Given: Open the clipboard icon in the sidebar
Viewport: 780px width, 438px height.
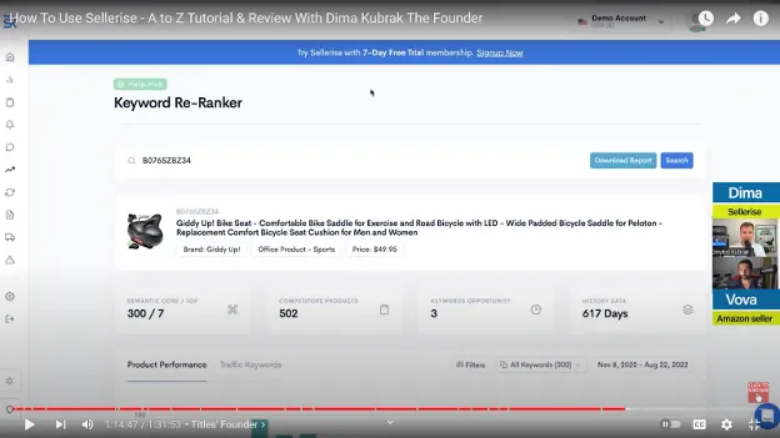Looking at the screenshot, I should point(10,102).
